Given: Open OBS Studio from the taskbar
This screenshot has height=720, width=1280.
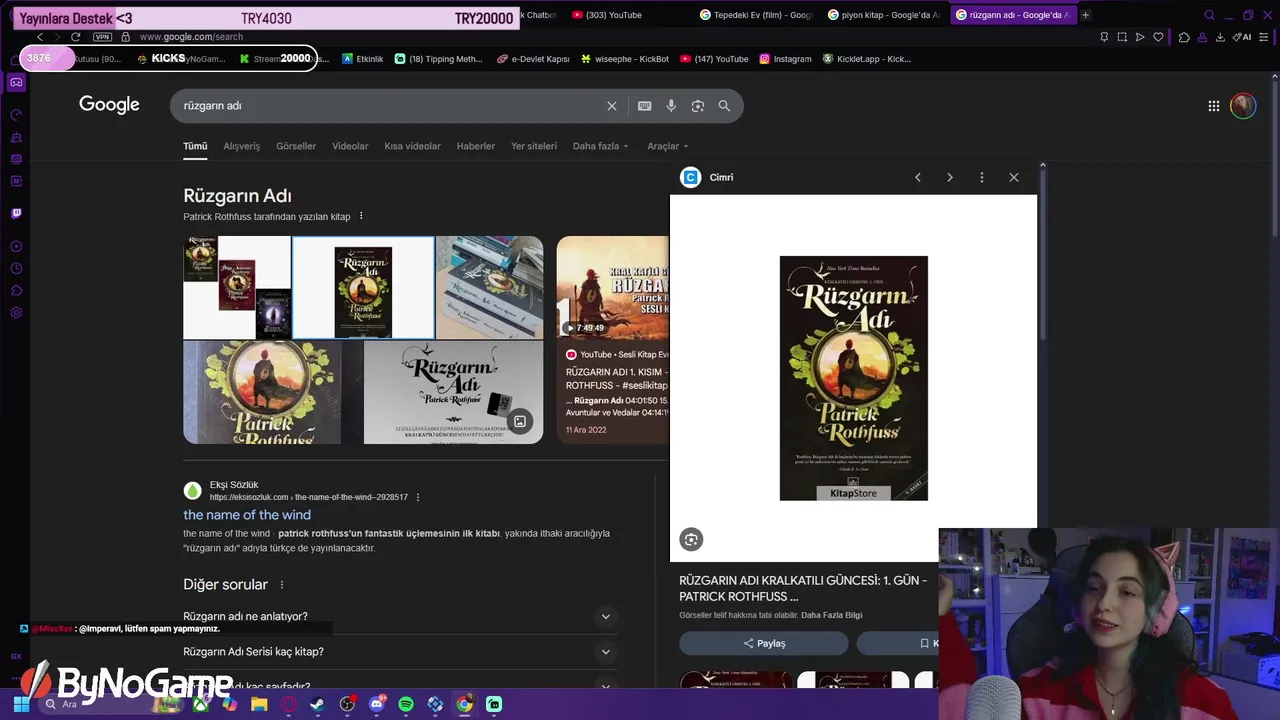Looking at the screenshot, I should 347,704.
